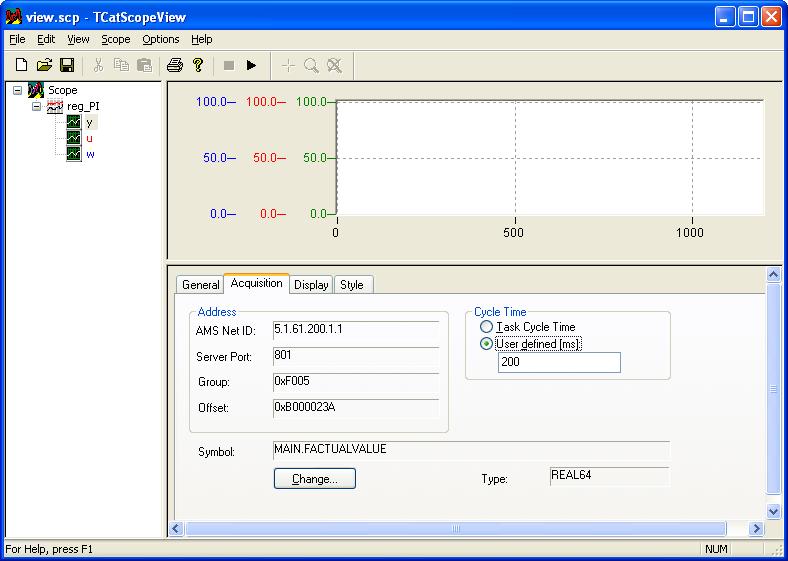
Task: Switch to the Style tab
Action: tap(352, 285)
